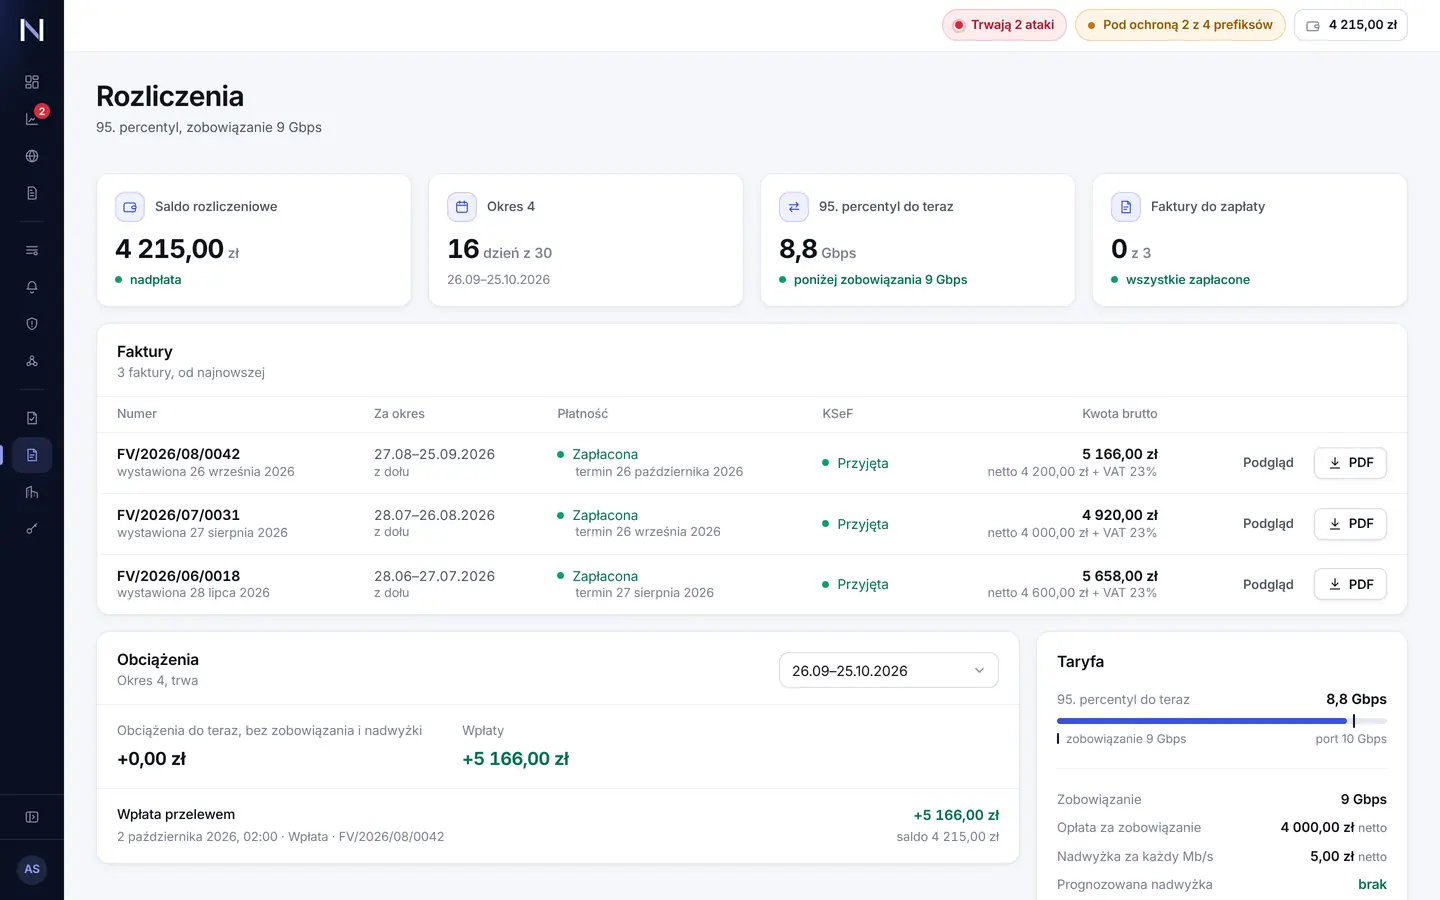Open the network nodes icon in sidebar

click(32, 361)
